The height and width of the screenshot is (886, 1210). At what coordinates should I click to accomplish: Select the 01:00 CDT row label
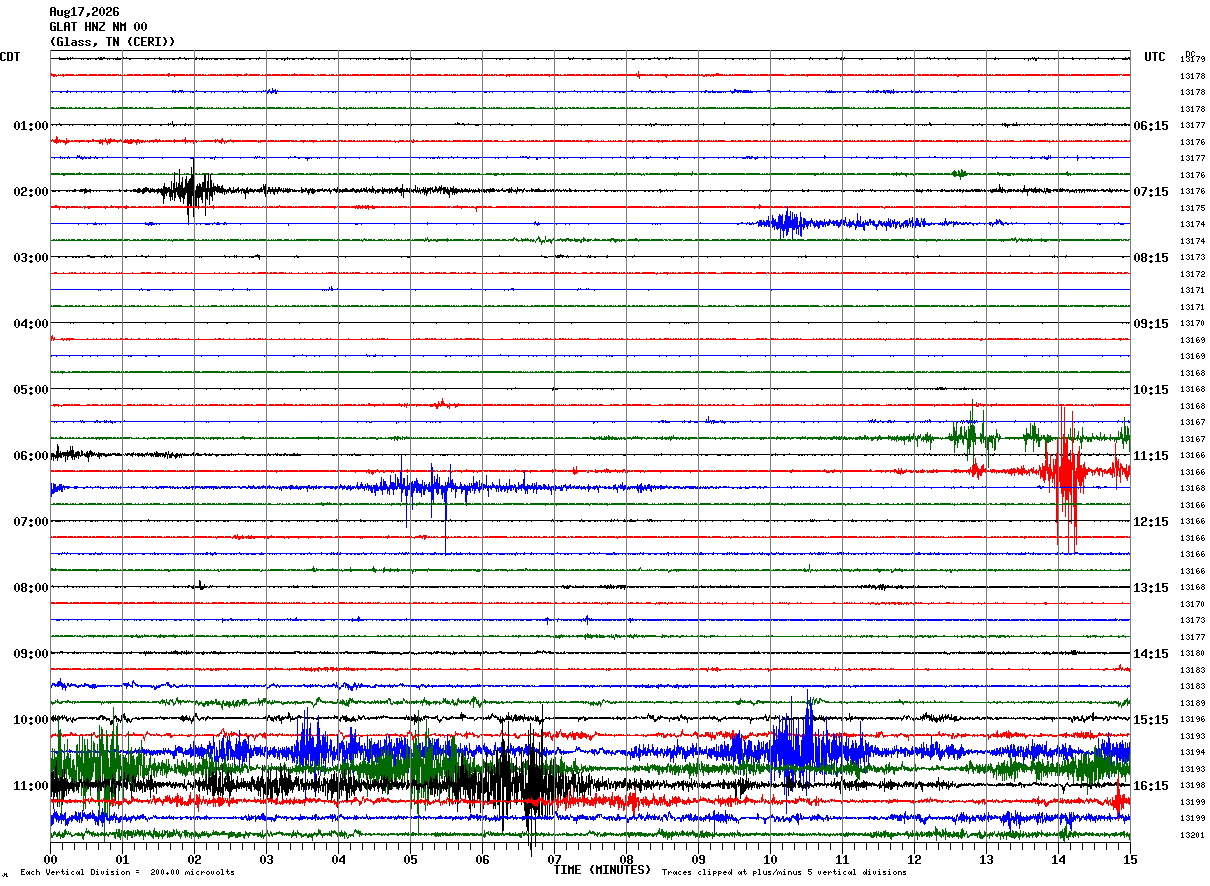tap(31, 126)
